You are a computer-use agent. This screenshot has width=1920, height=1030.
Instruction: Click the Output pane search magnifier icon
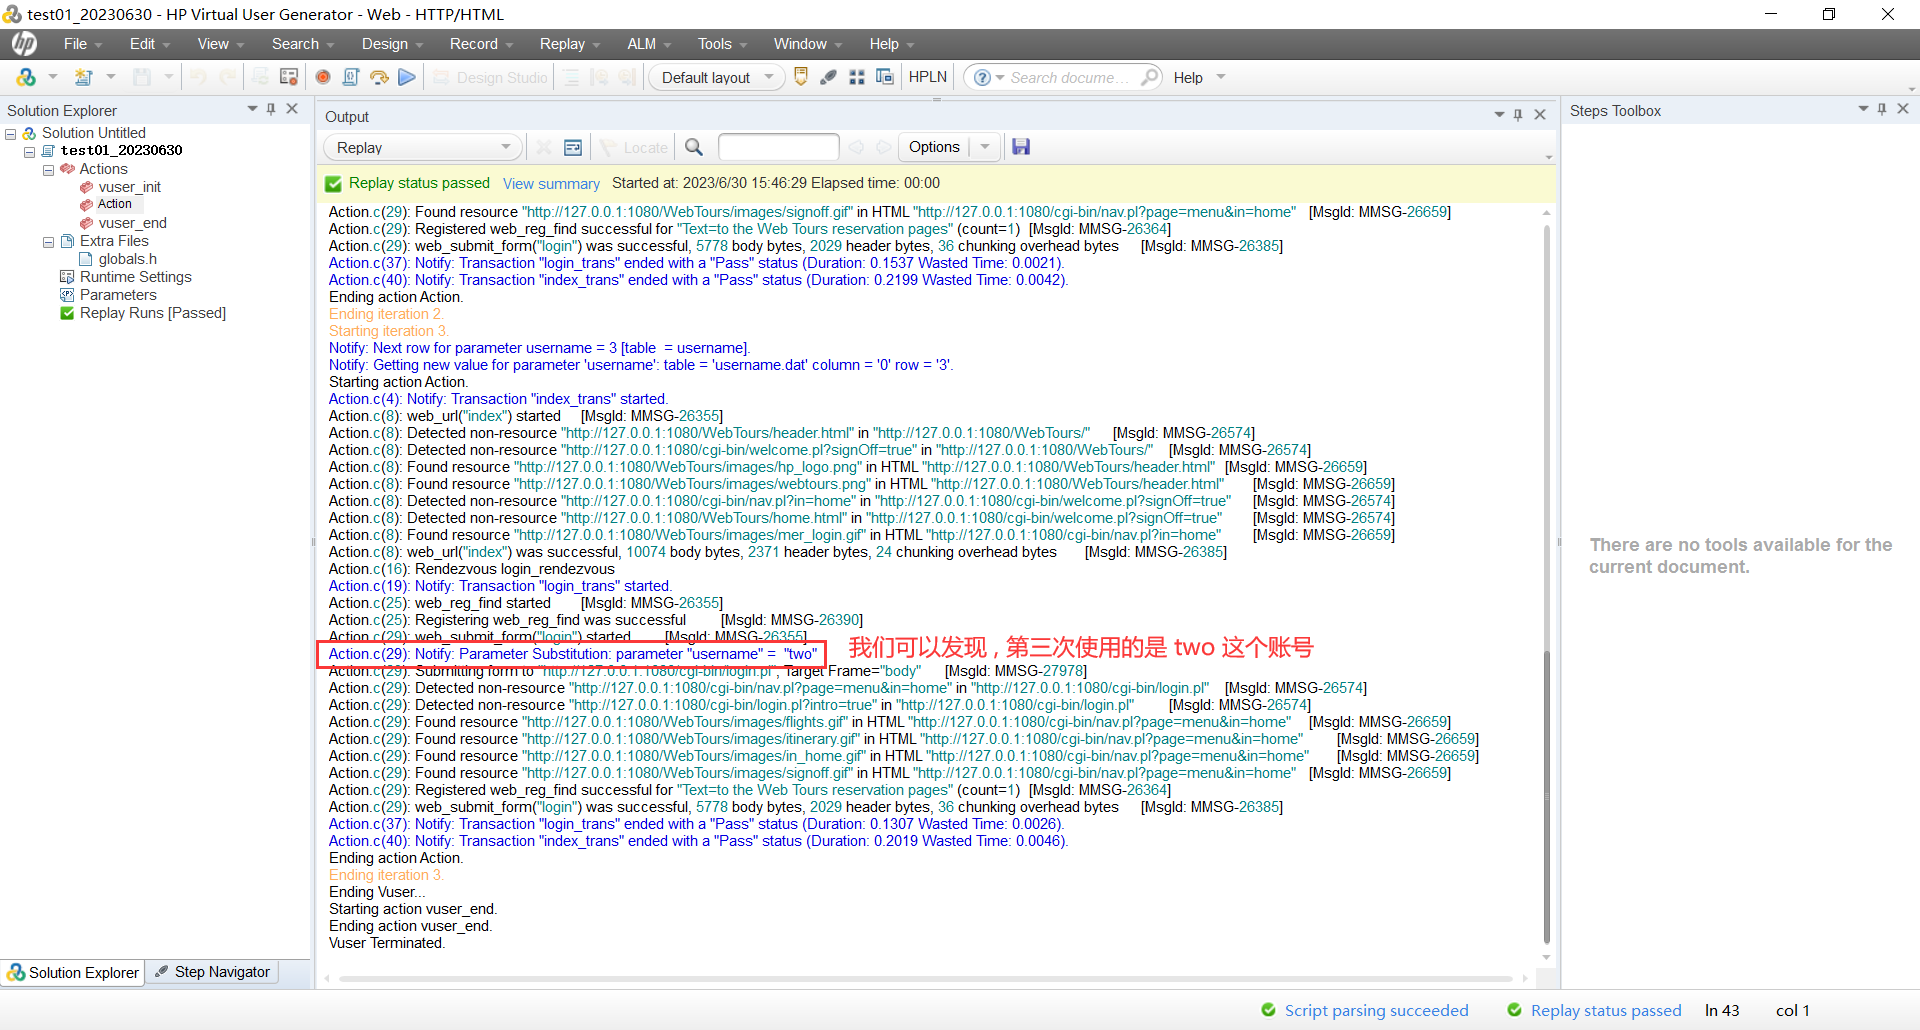[694, 147]
